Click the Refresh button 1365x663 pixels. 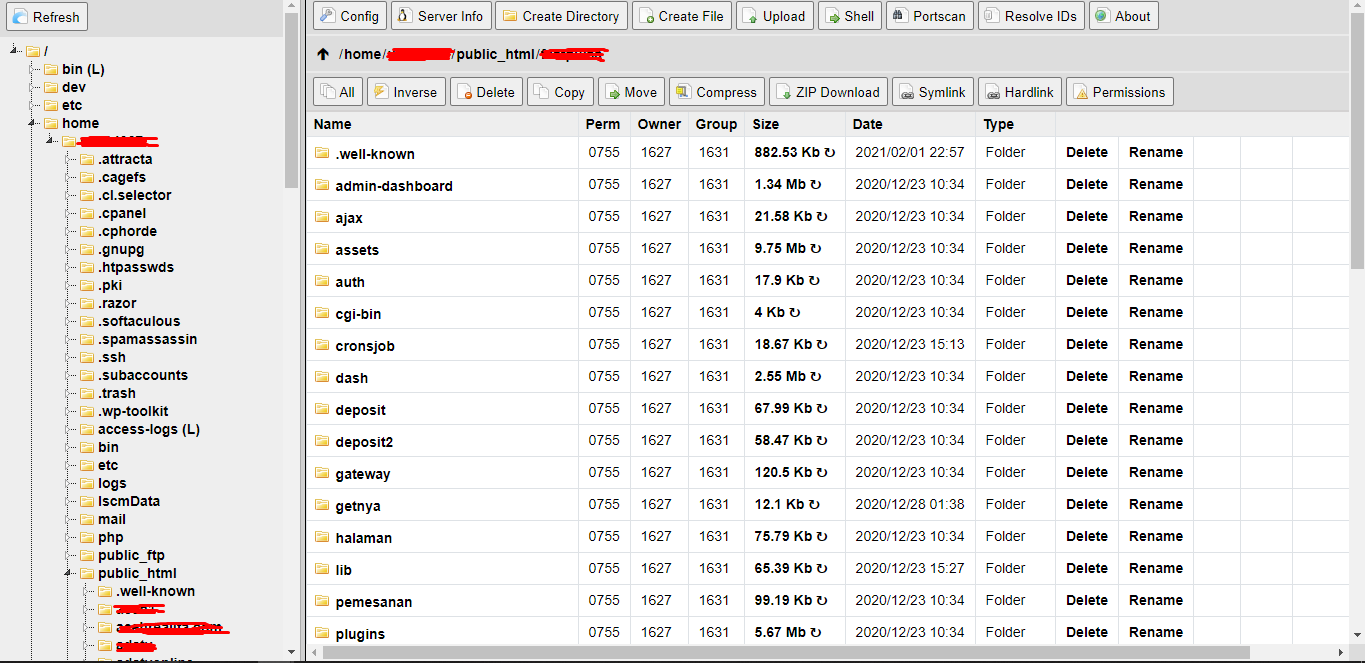(45, 17)
